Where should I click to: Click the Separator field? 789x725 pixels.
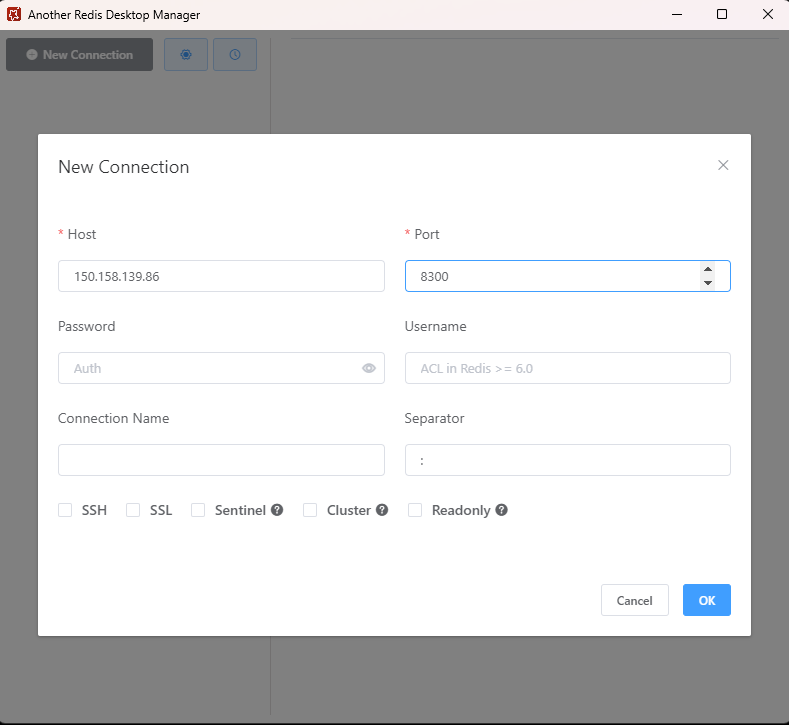568,460
